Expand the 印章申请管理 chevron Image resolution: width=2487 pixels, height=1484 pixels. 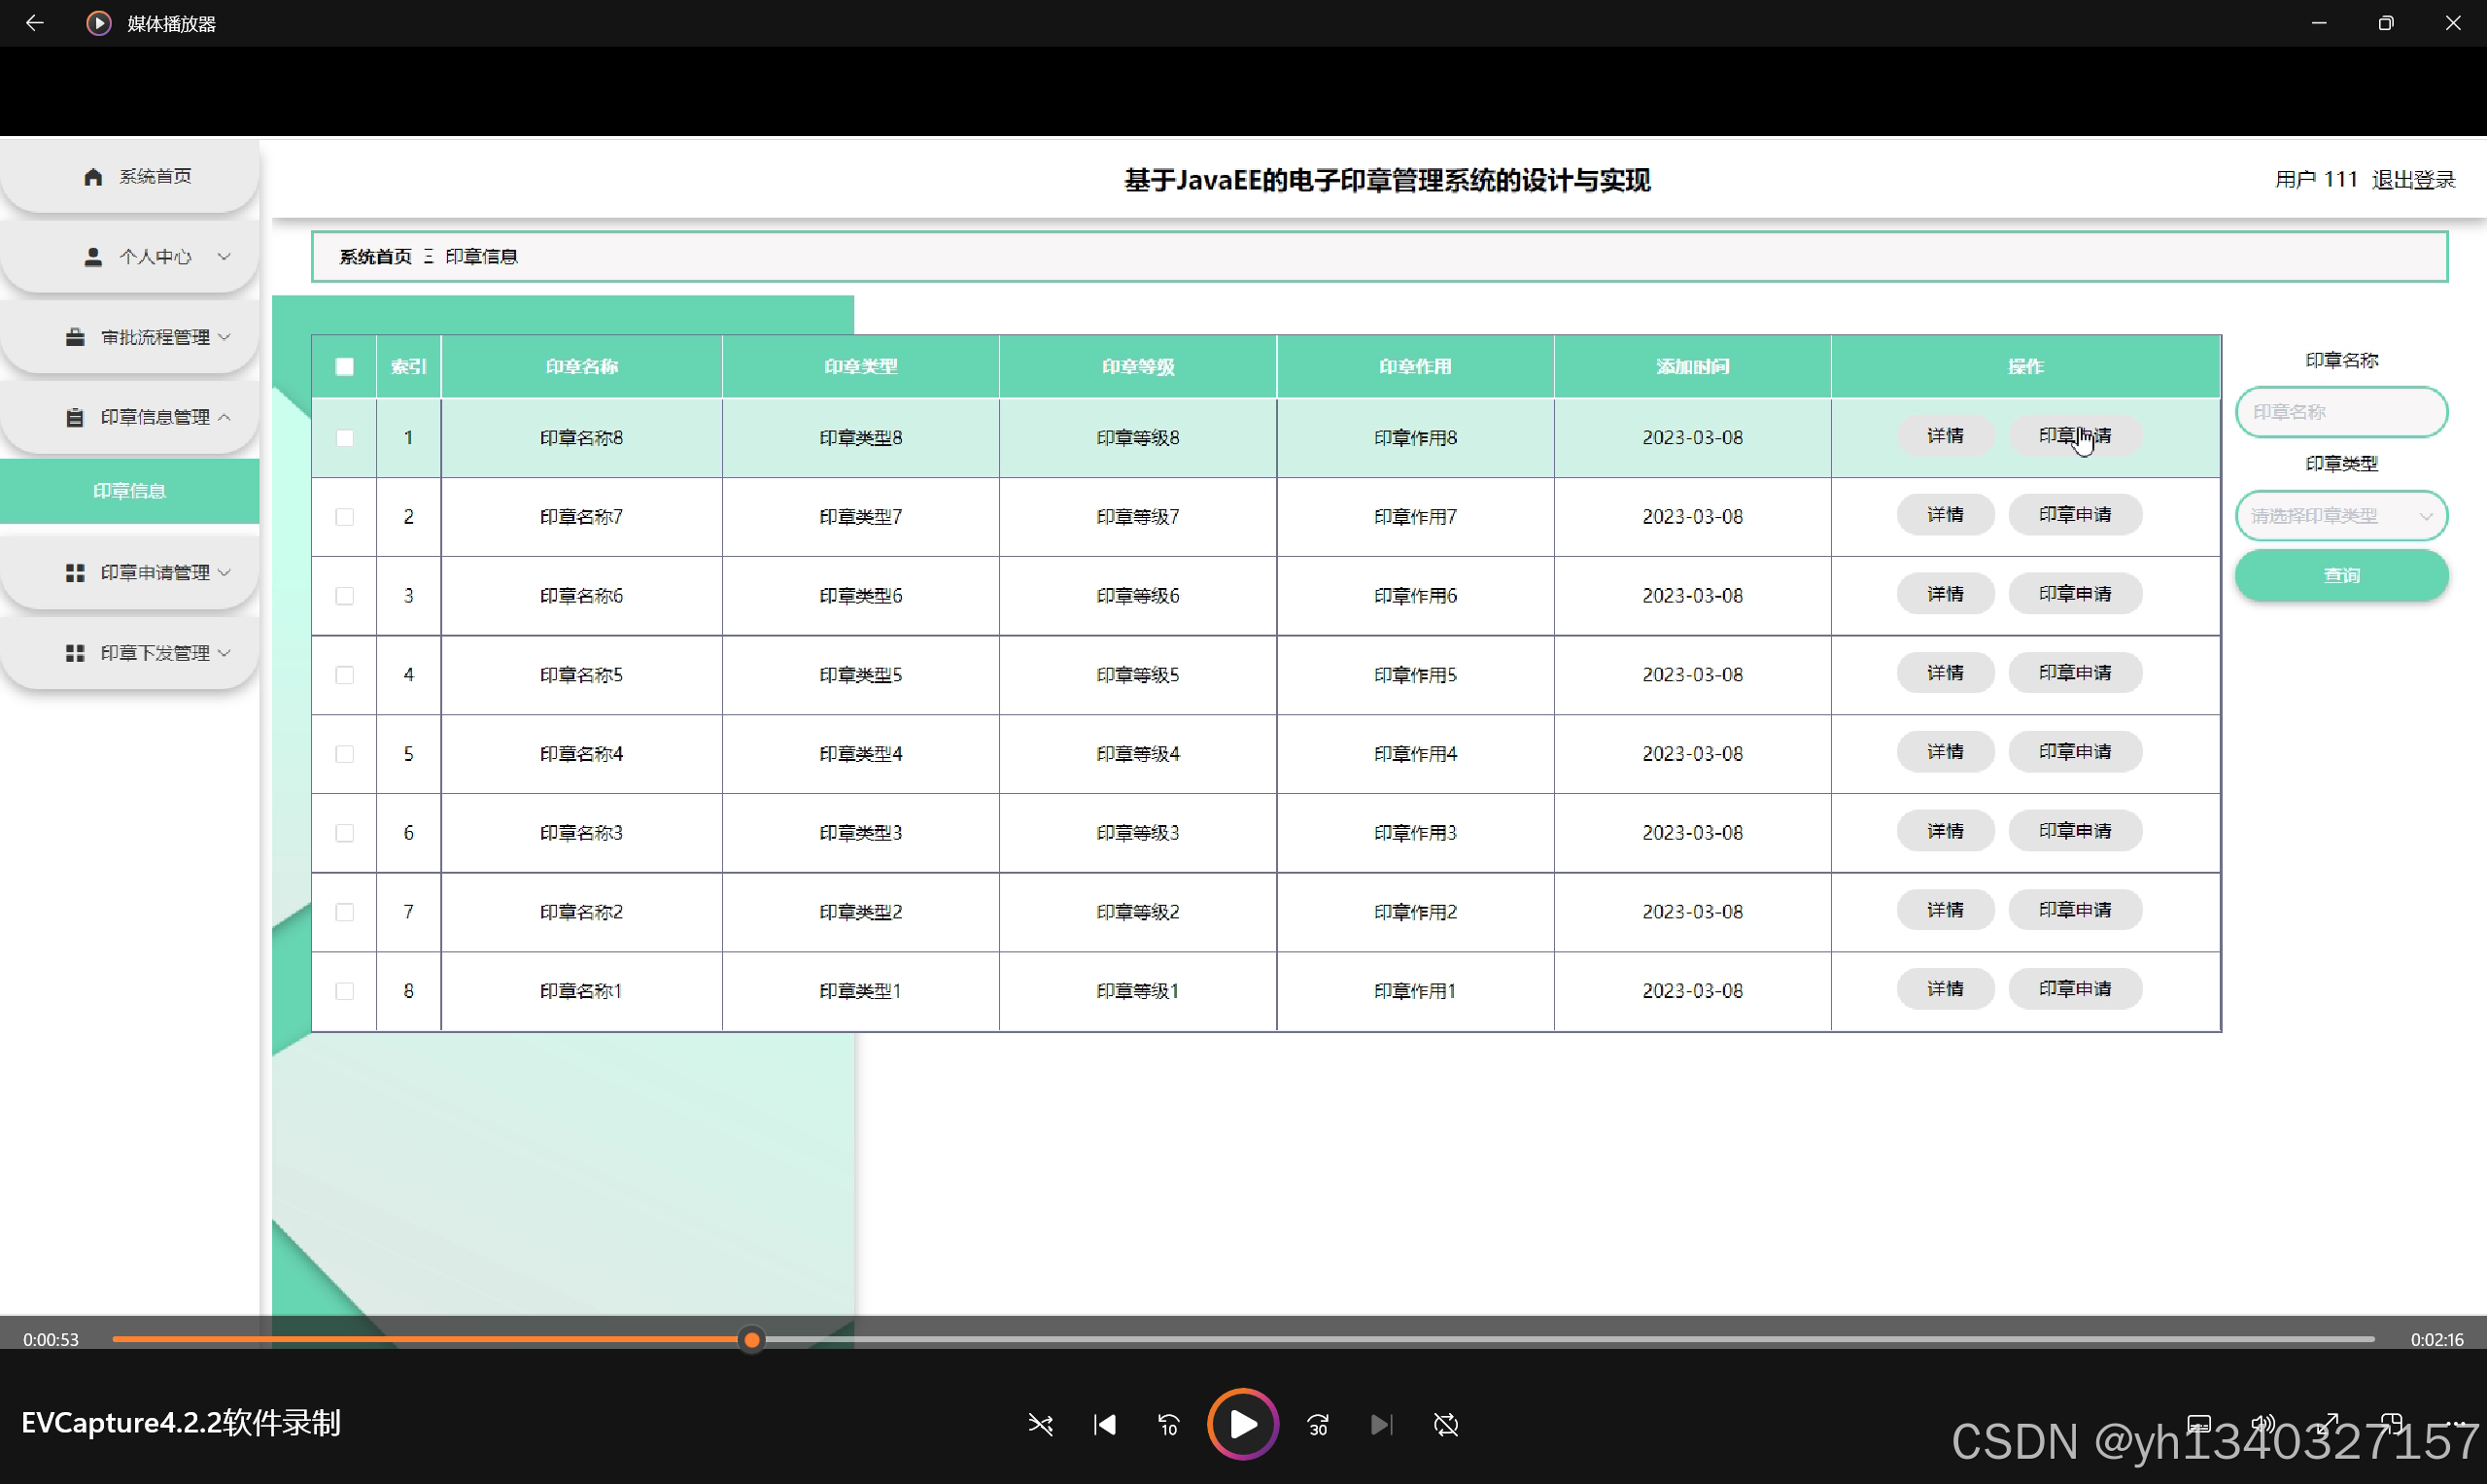click(224, 572)
